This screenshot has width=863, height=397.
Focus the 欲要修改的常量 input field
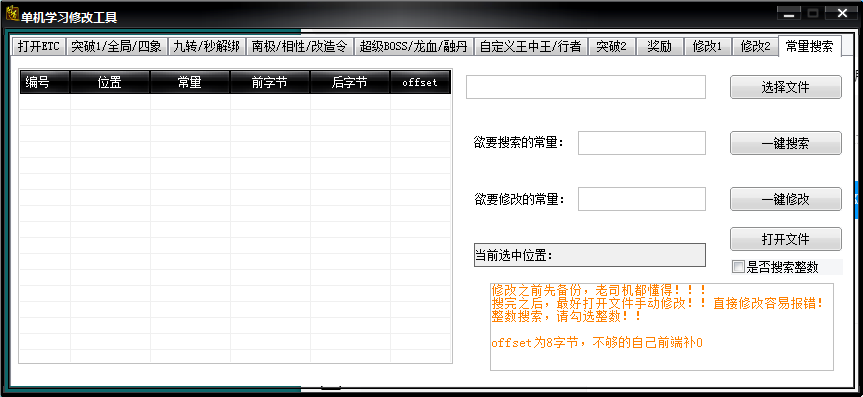642,199
